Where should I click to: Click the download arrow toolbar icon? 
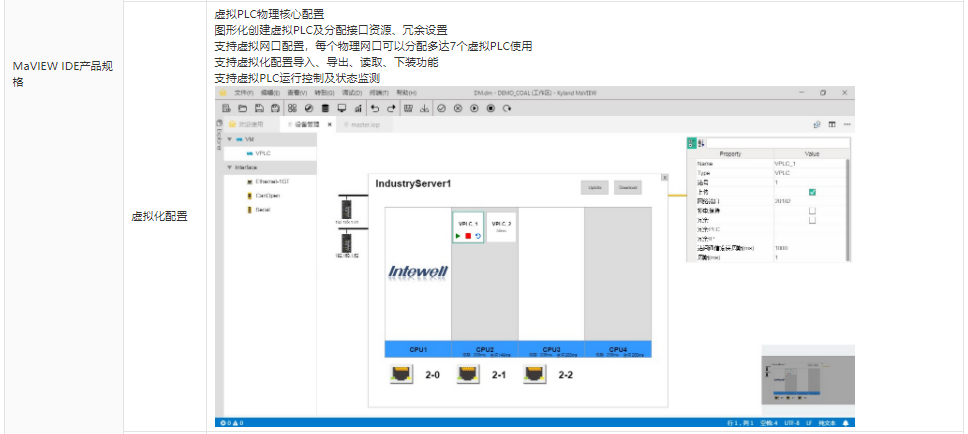(x=424, y=107)
